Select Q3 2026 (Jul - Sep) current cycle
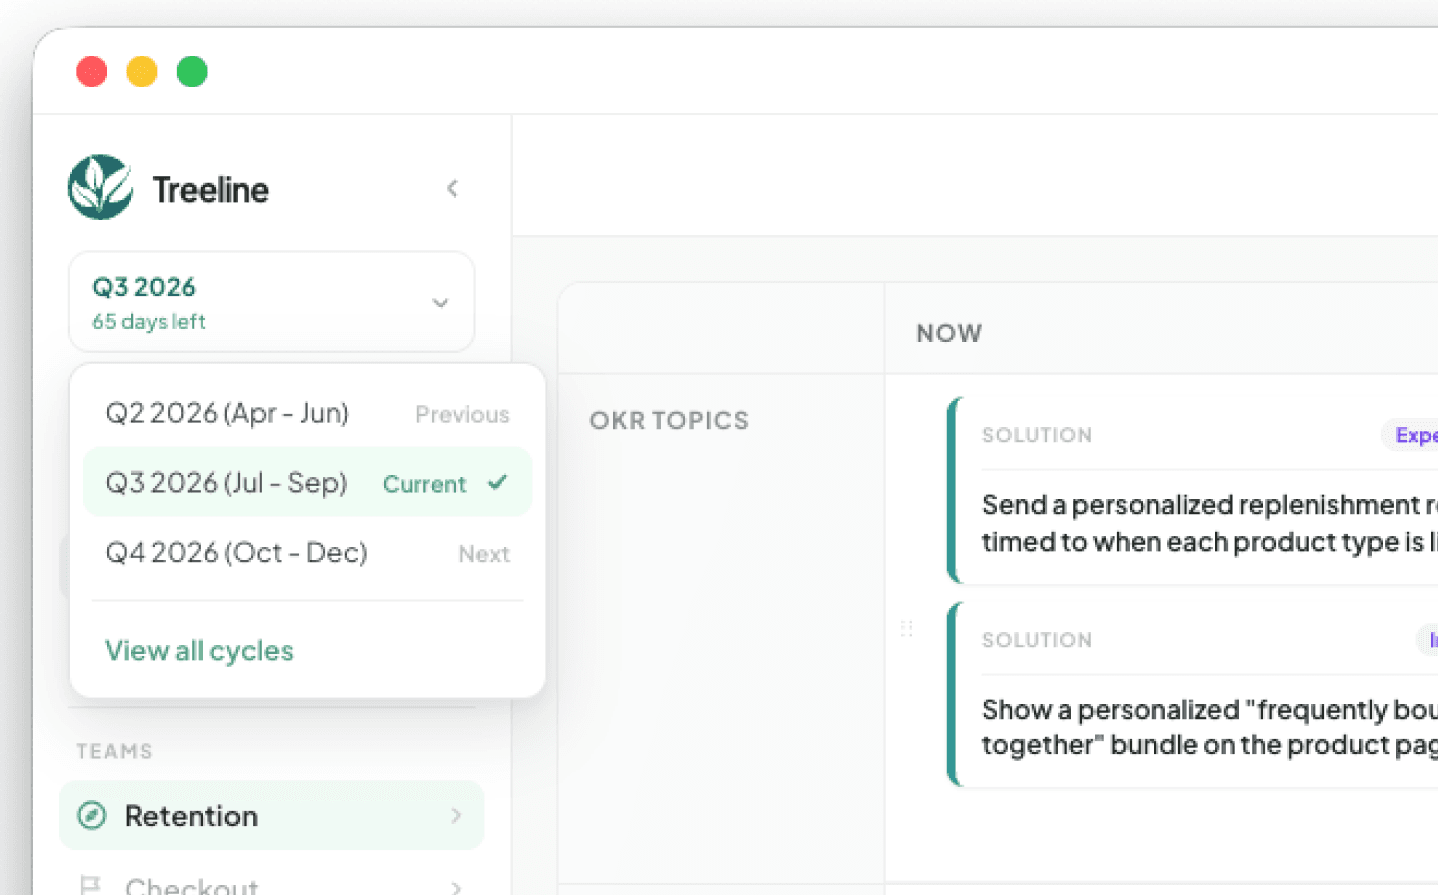 point(307,483)
